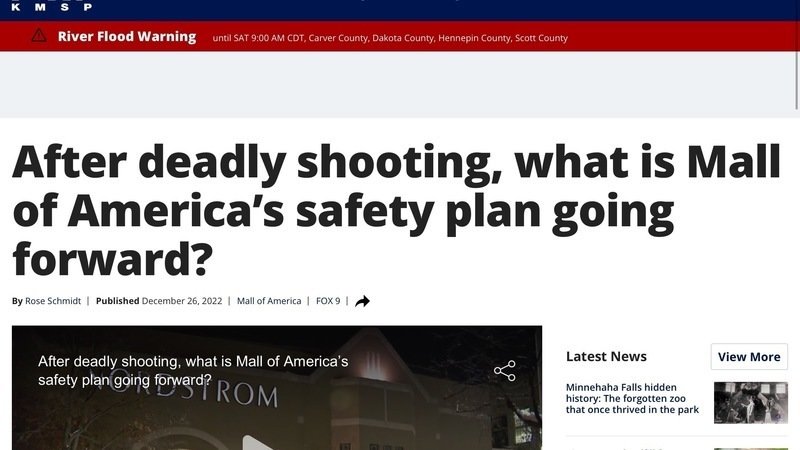The image size is (800, 450).
Task: Click the second Latest News story thumbnail
Action: click(750, 447)
